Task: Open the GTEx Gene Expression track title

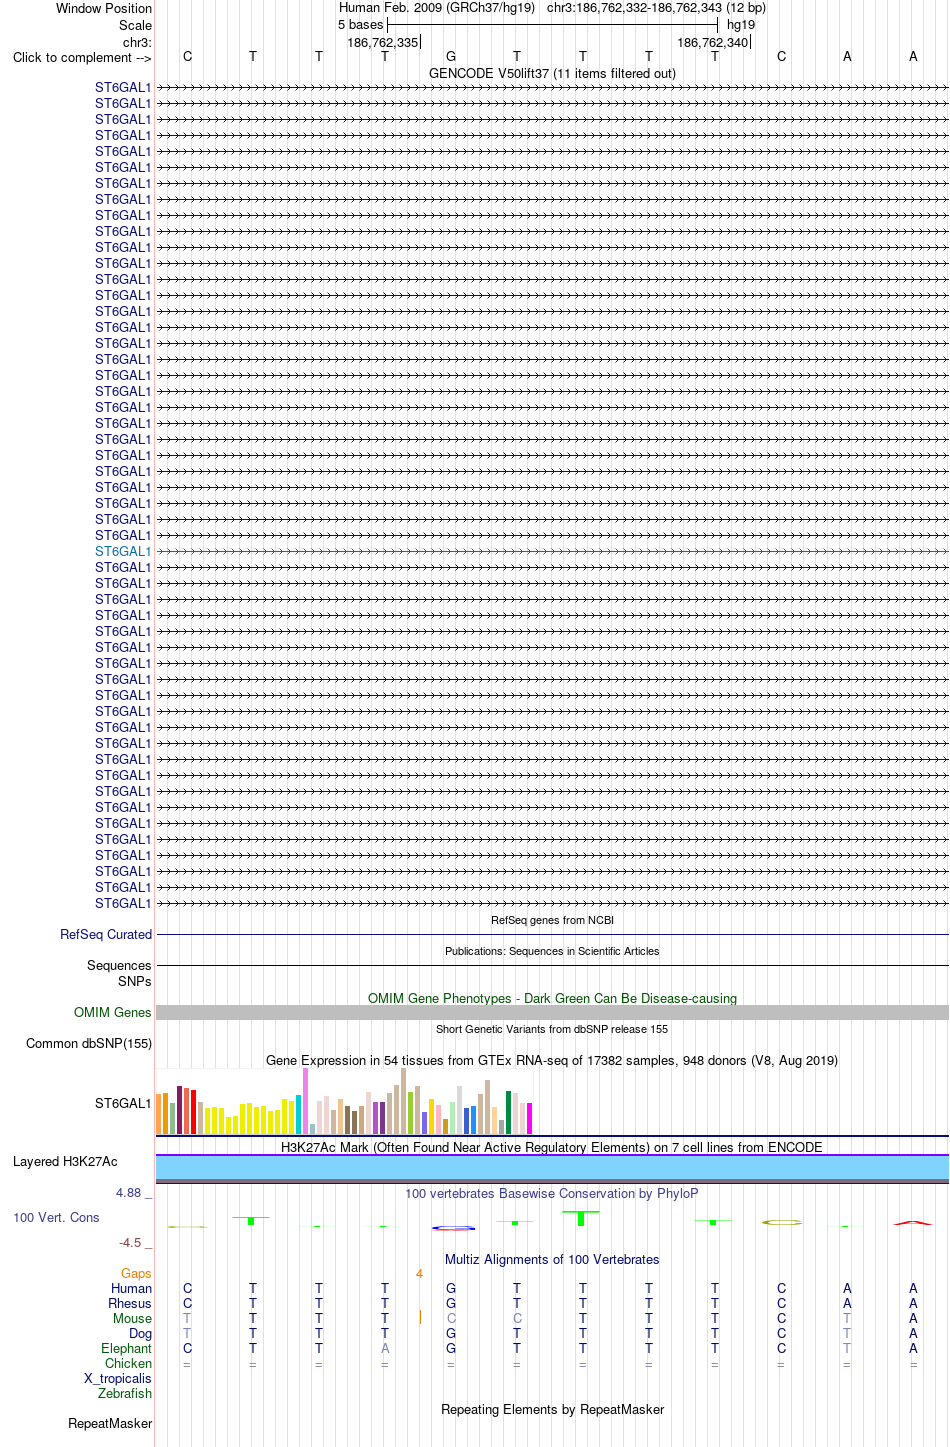Action: [x=552, y=1060]
